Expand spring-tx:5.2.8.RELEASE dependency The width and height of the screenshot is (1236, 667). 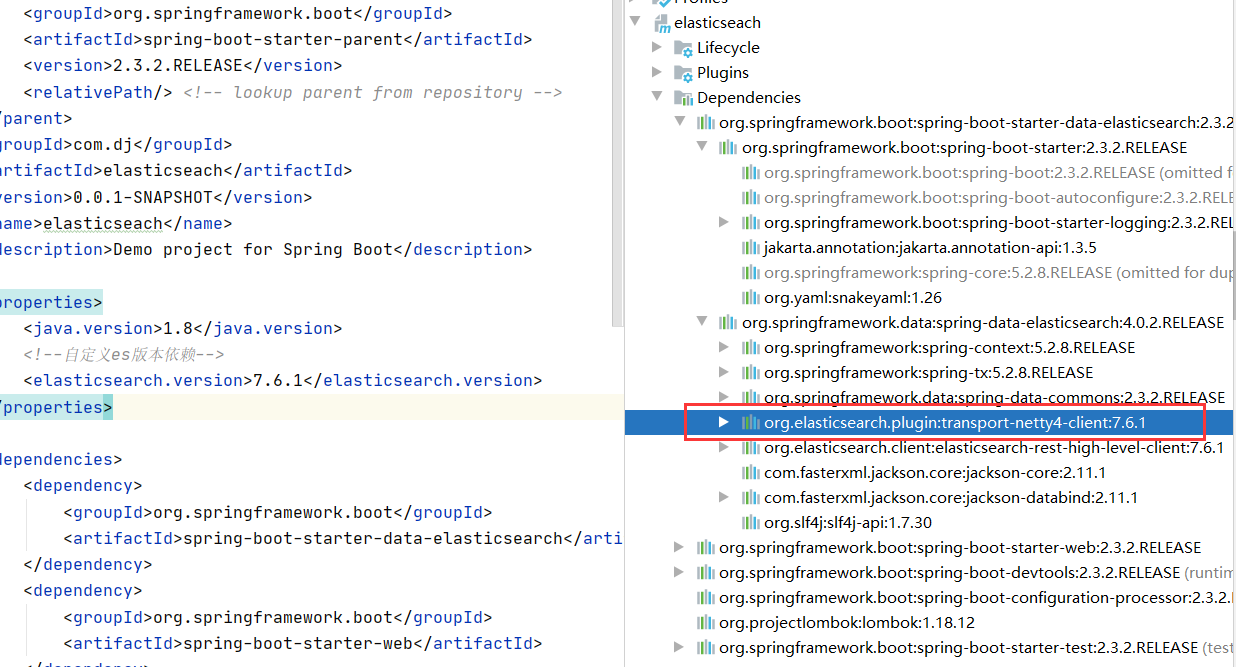point(724,372)
